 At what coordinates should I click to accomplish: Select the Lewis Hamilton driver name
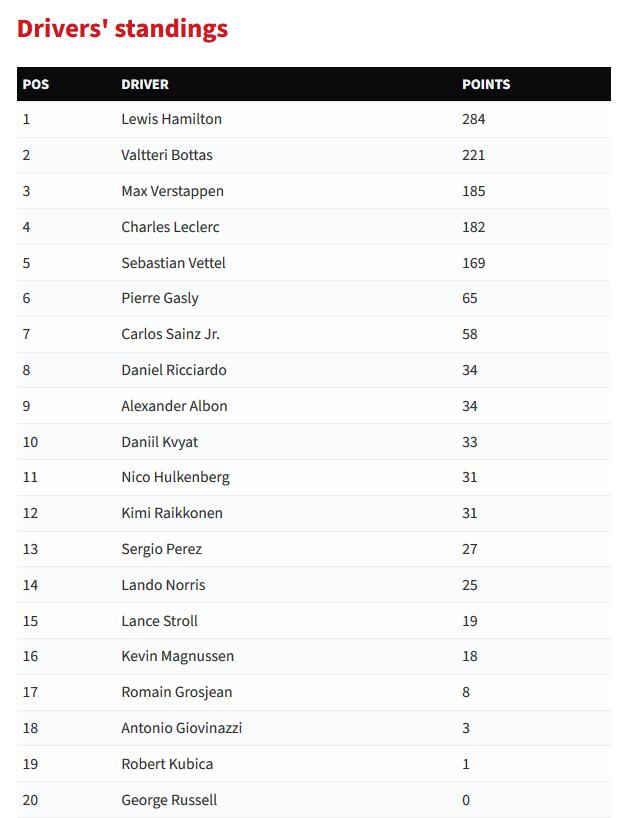coord(171,119)
